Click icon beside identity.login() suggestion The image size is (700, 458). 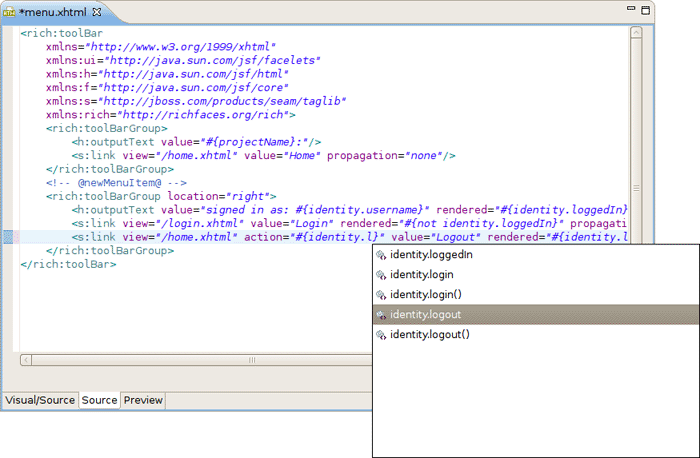click(380, 295)
